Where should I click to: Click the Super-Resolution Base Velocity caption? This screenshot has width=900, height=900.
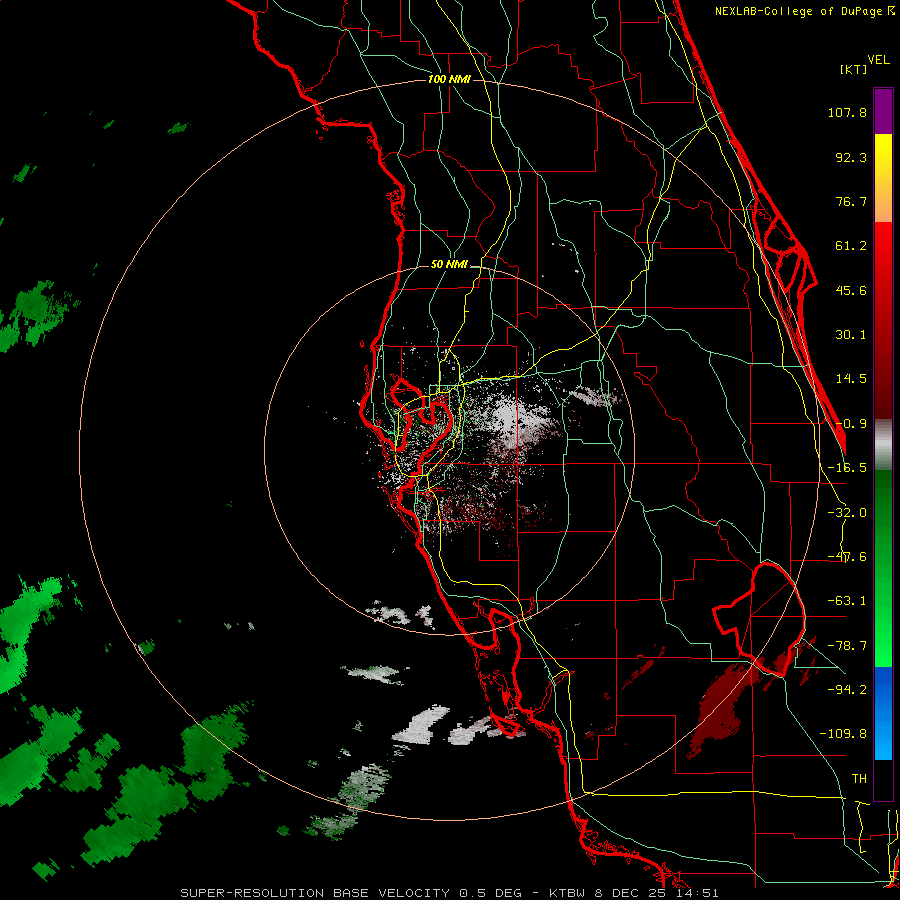click(449, 893)
